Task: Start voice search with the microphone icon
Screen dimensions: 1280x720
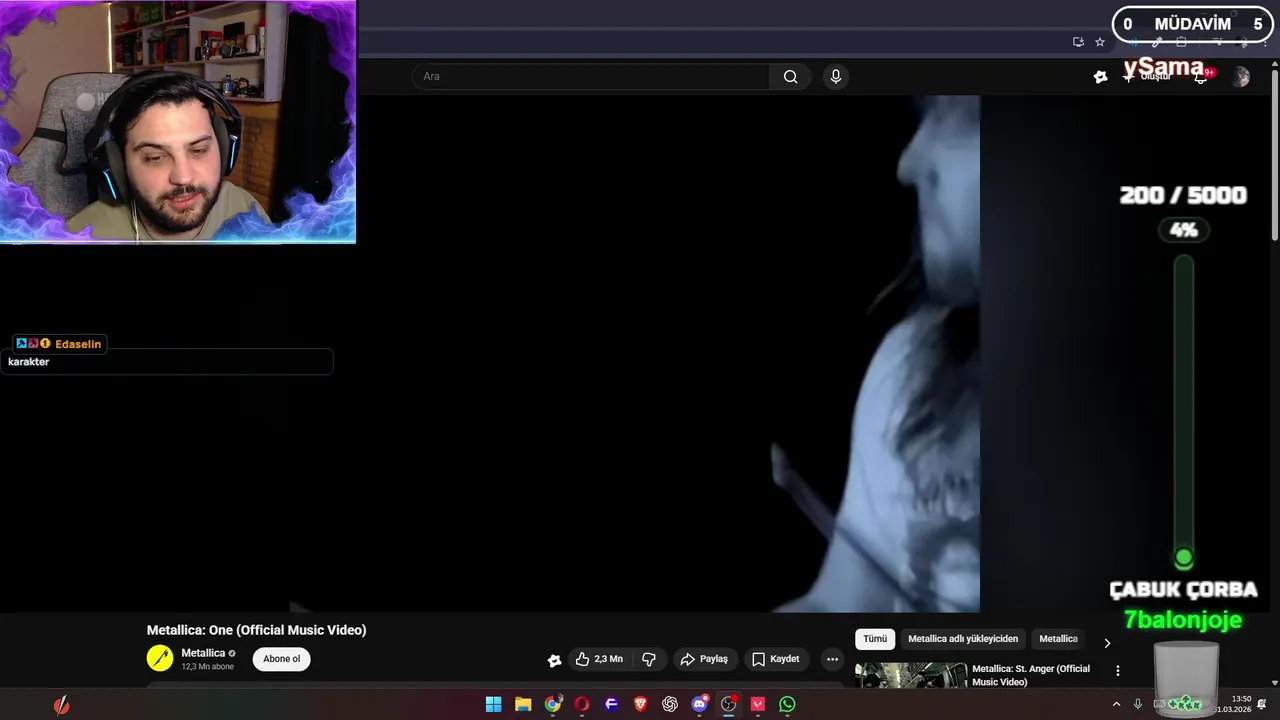Action: point(836,77)
